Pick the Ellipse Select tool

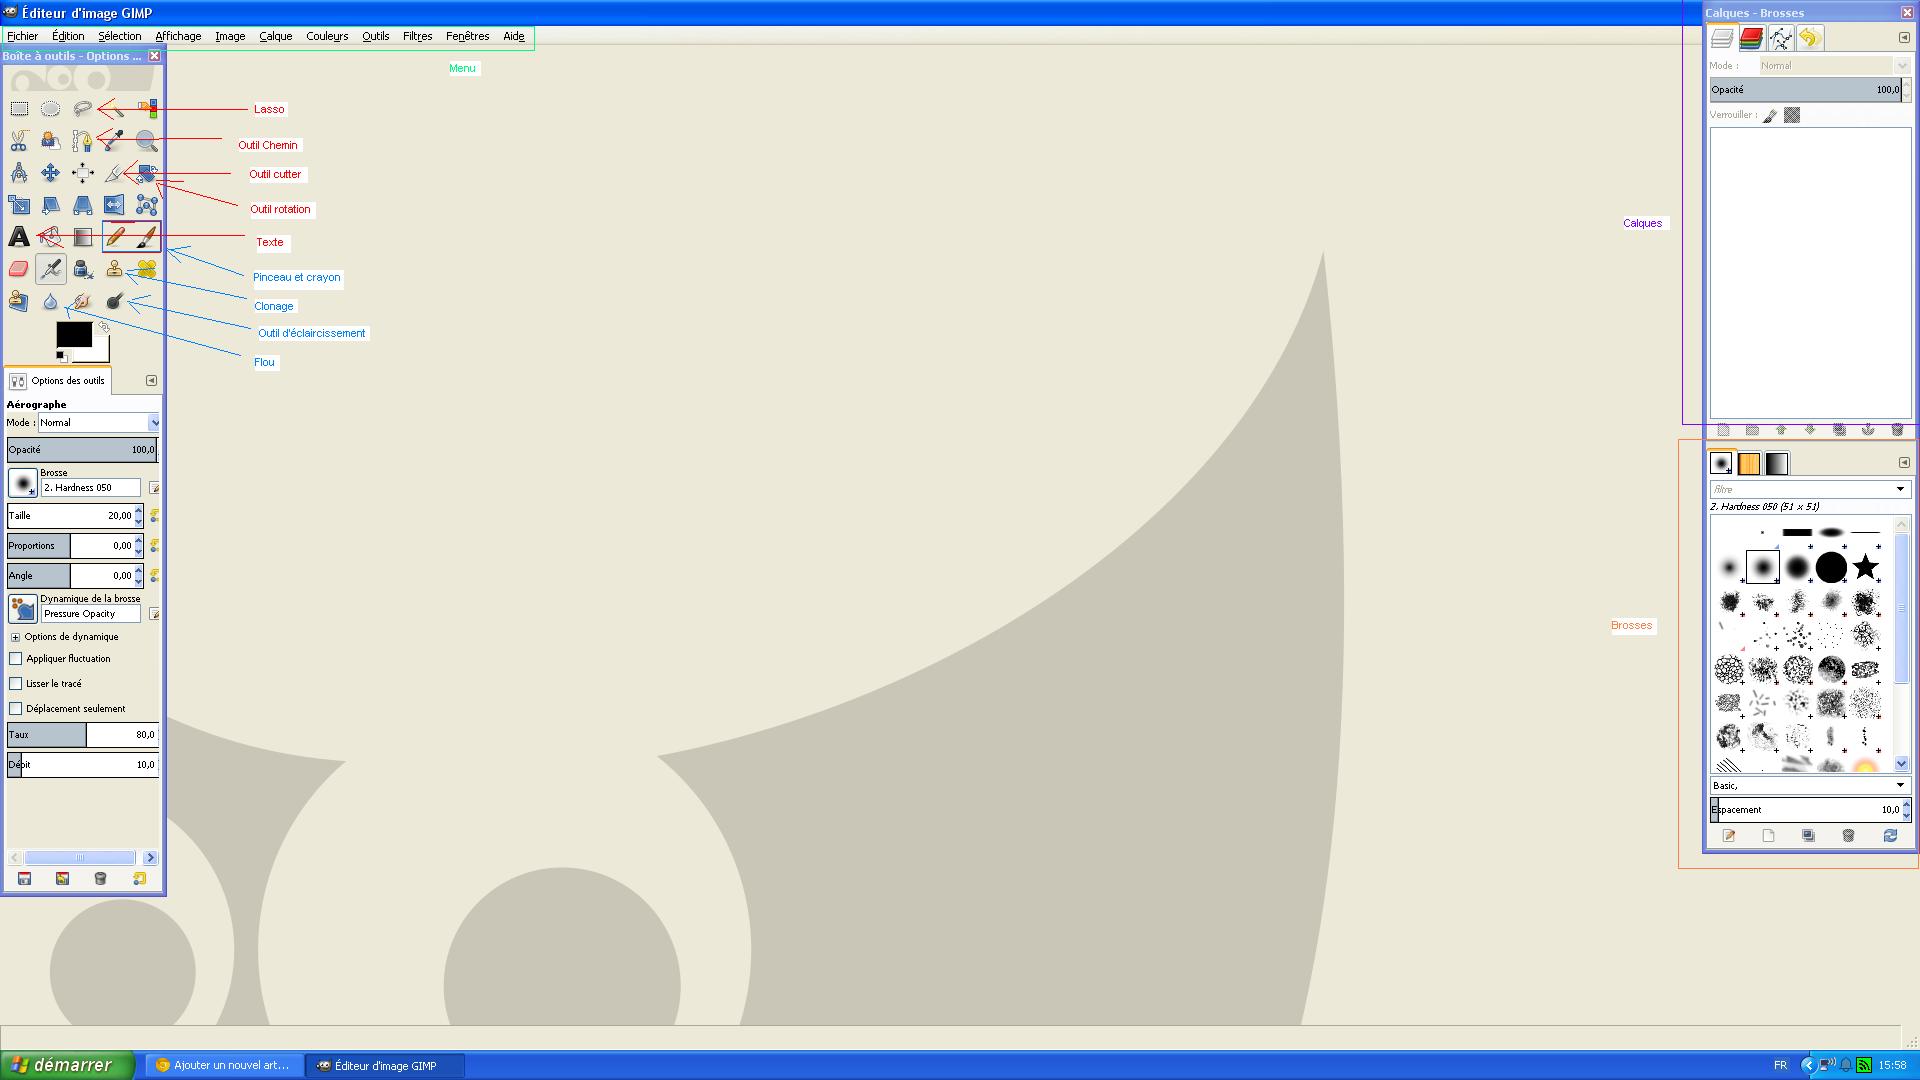pos(51,109)
